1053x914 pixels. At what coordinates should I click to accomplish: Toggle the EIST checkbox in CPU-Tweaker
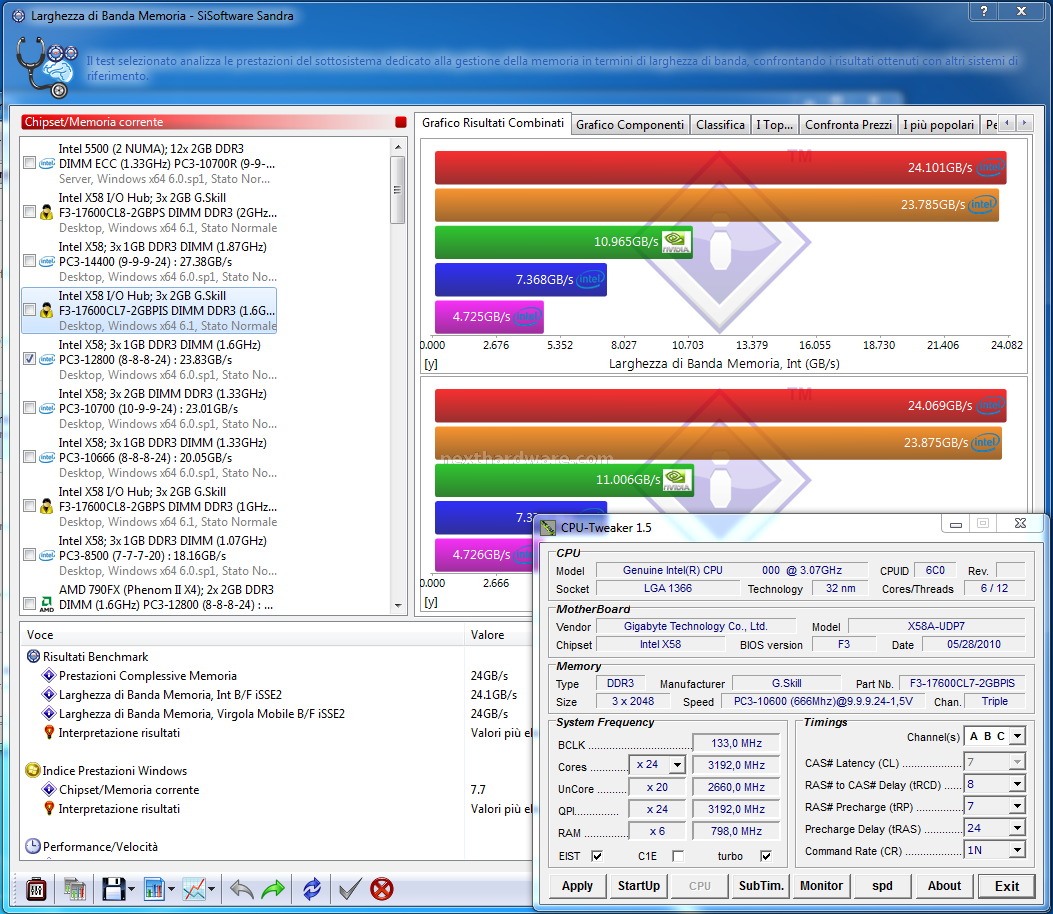pyautogui.click(x=596, y=856)
